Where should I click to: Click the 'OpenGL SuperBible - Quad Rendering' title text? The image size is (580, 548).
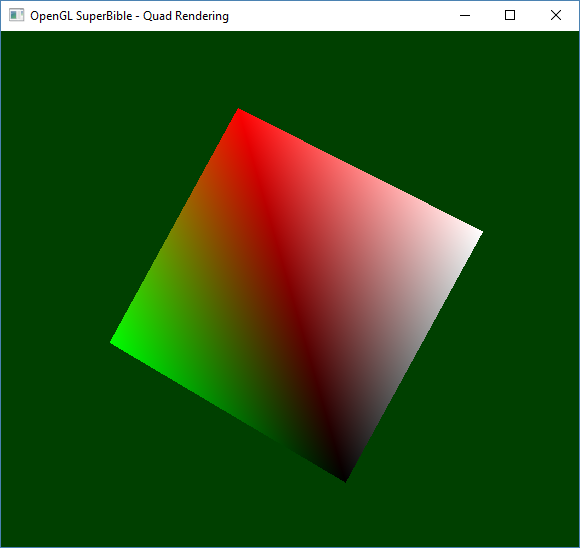pyautogui.click(x=129, y=16)
